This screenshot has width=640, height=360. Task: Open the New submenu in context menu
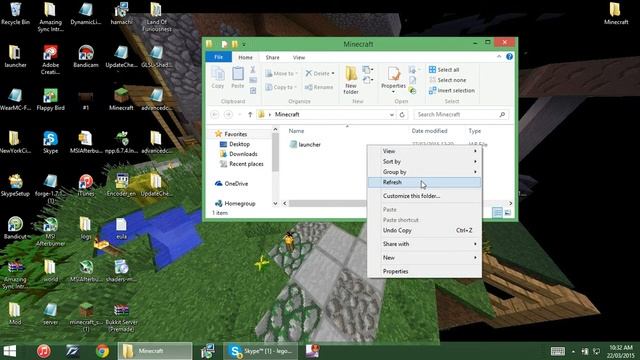click(424, 258)
